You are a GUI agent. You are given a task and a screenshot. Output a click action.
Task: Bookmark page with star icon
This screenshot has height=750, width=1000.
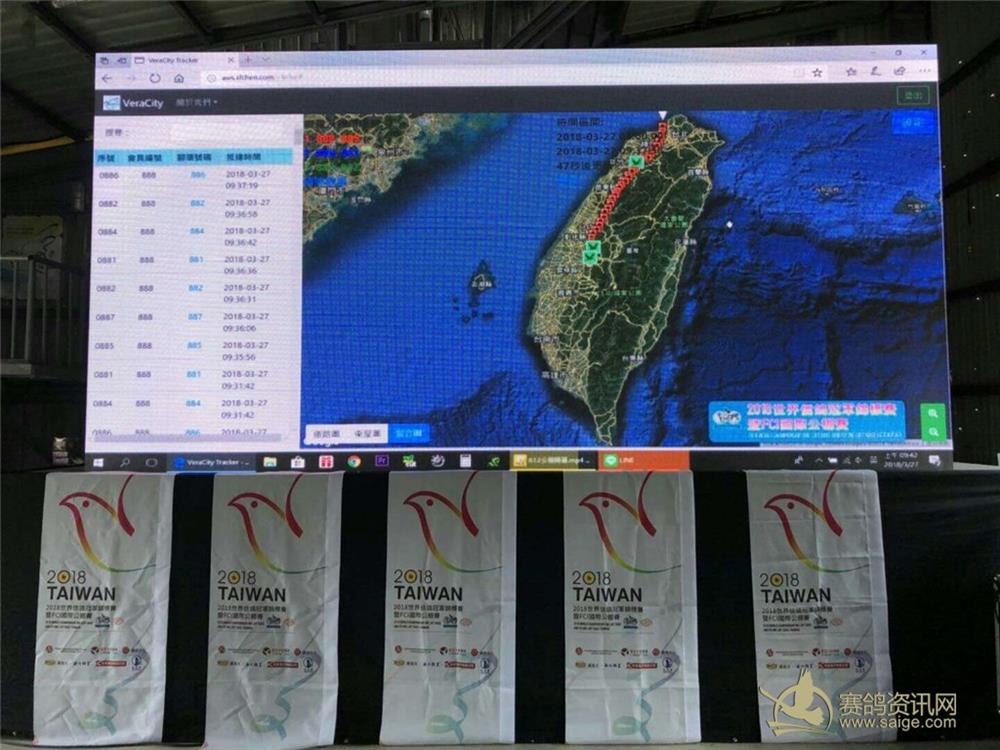pyautogui.click(x=817, y=73)
